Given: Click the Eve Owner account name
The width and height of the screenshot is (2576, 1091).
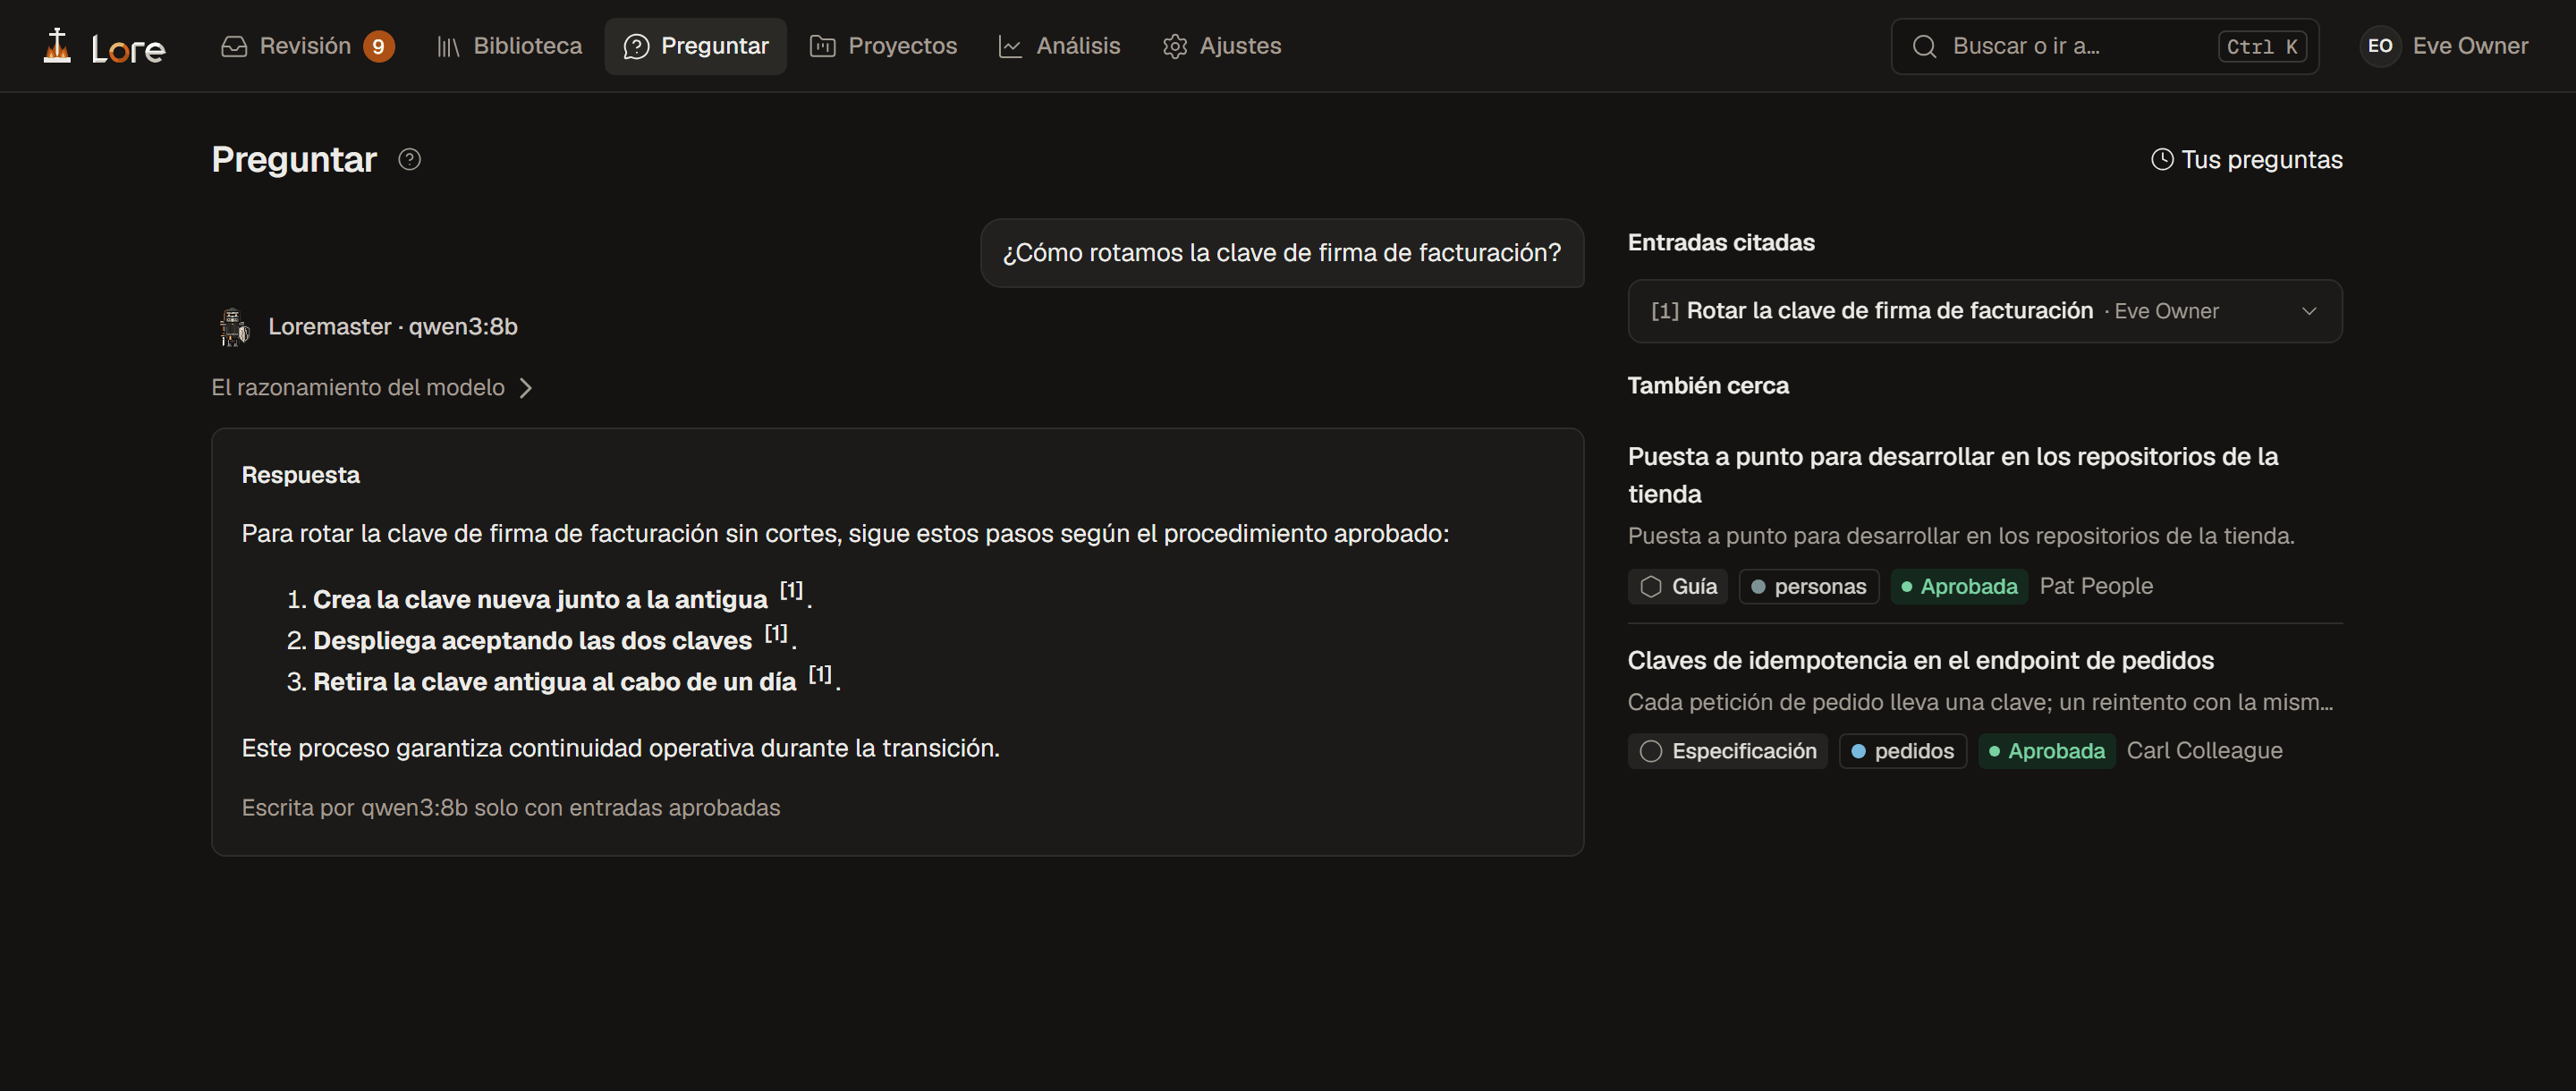Looking at the screenshot, I should pyautogui.click(x=2470, y=46).
